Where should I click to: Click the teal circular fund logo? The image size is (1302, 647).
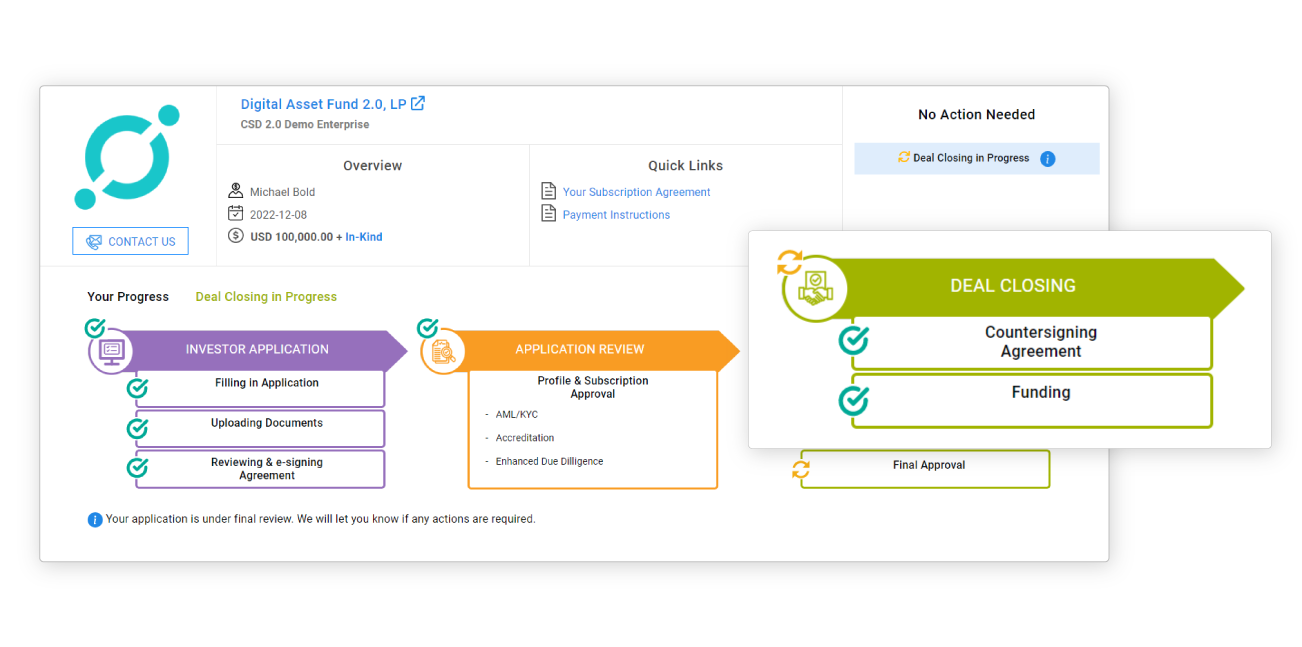click(128, 157)
